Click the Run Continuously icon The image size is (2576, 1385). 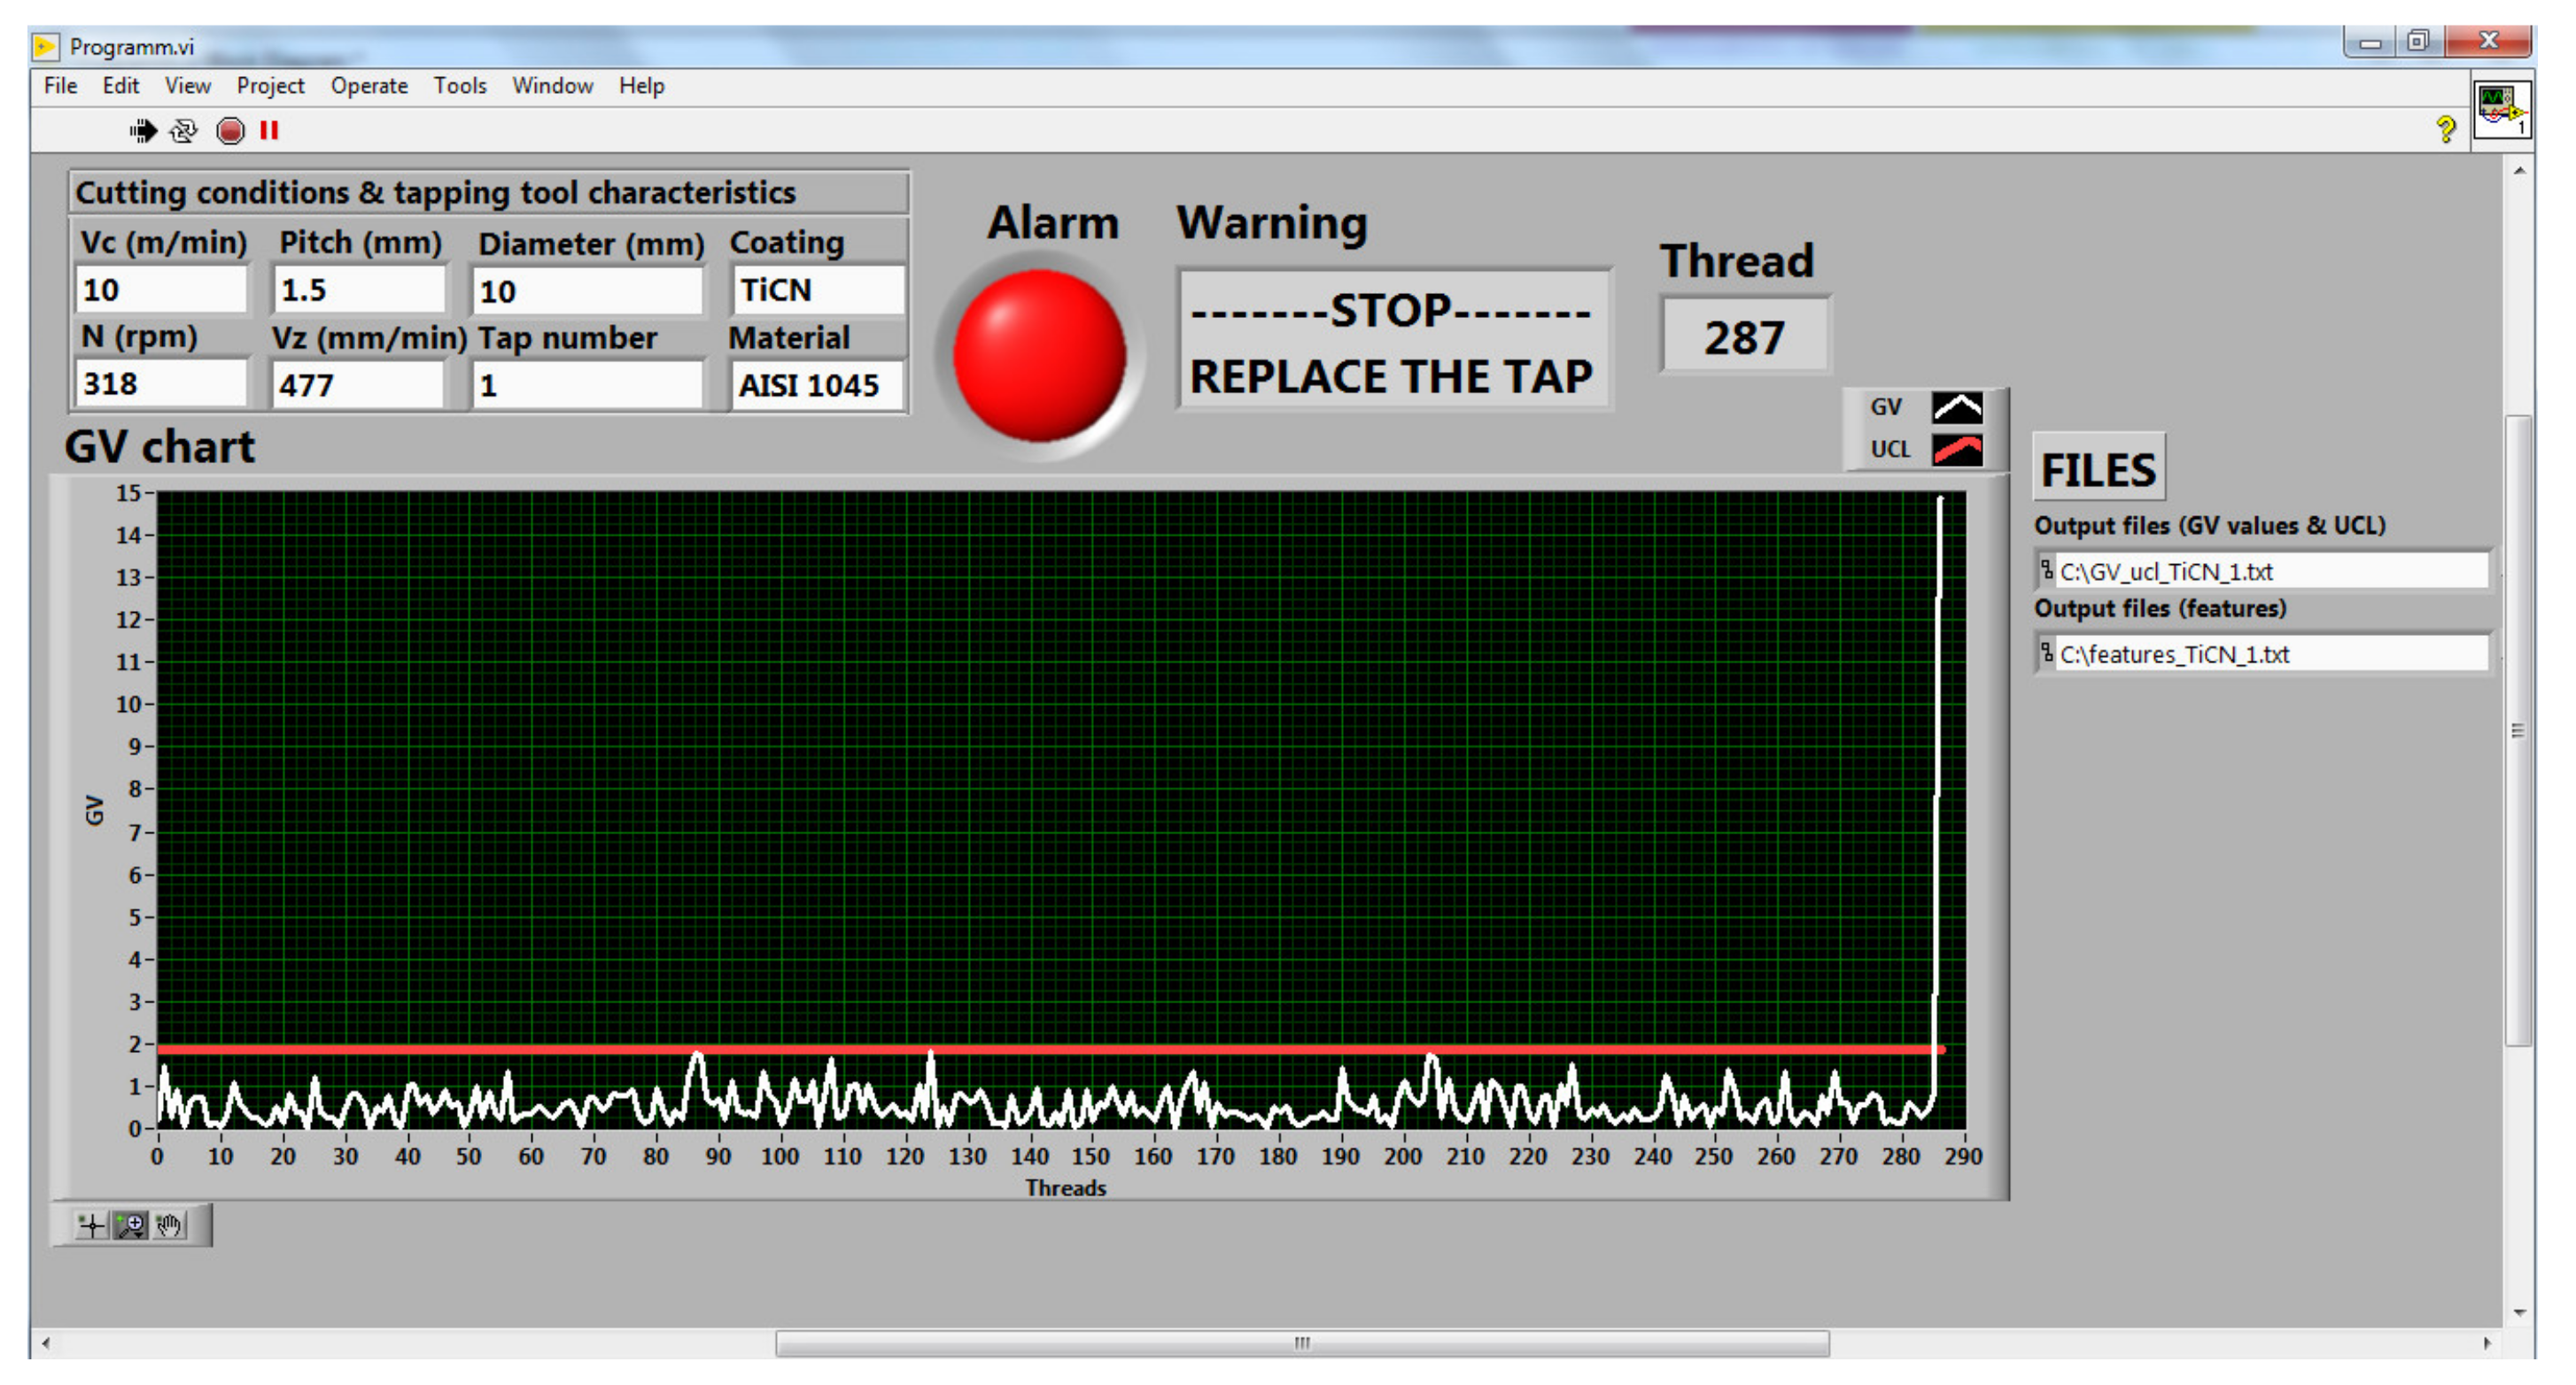183,131
